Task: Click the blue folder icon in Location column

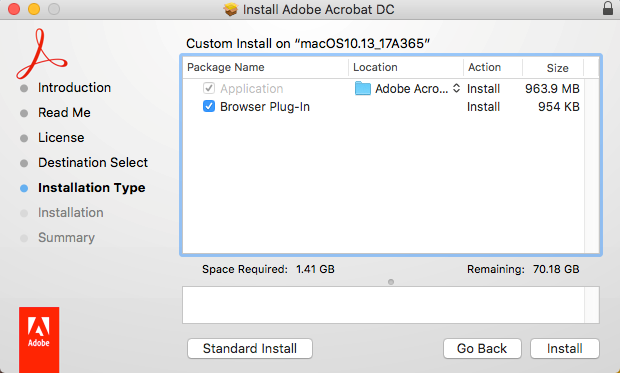Action: pyautogui.click(x=363, y=88)
